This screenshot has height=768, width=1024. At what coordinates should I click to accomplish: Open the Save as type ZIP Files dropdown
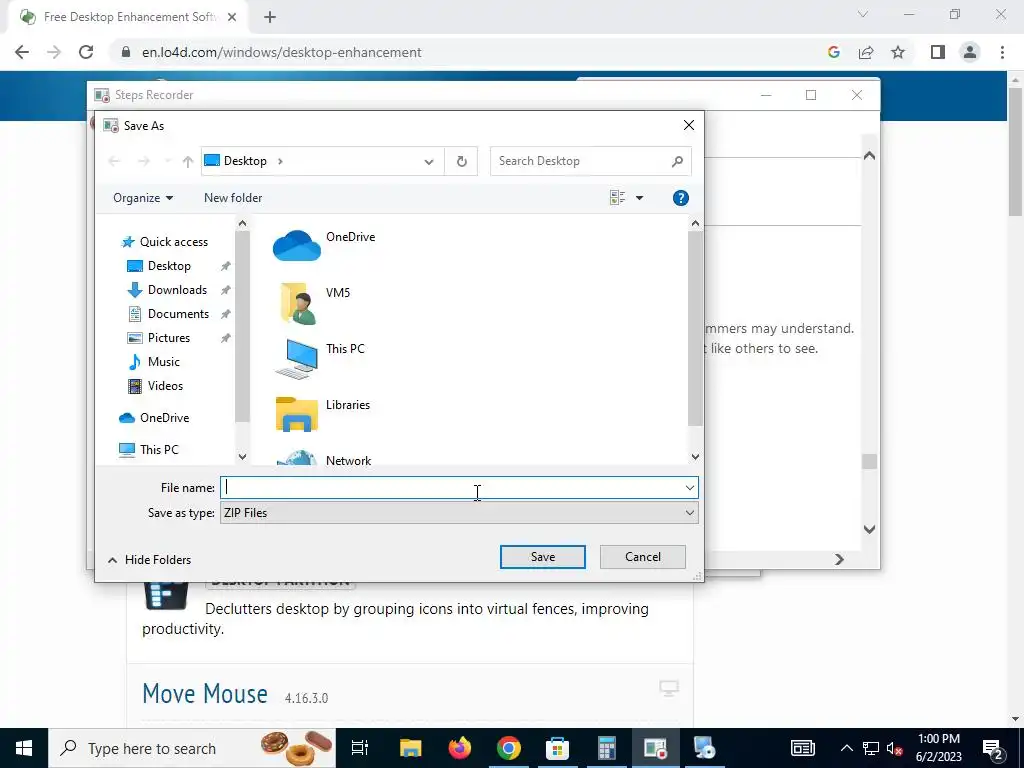459,513
